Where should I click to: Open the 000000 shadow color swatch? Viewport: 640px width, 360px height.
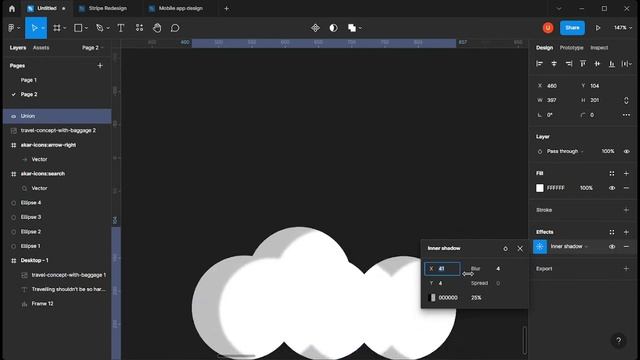pyautogui.click(x=432, y=298)
